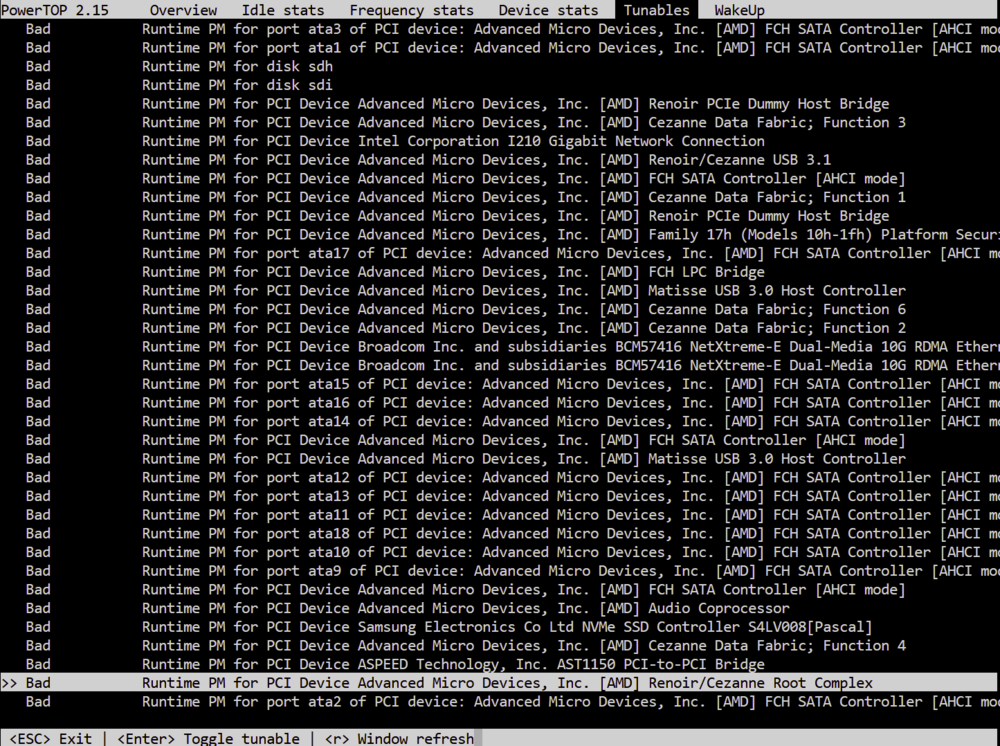Select the Runtime PM for disk sdi row

pos(500,85)
